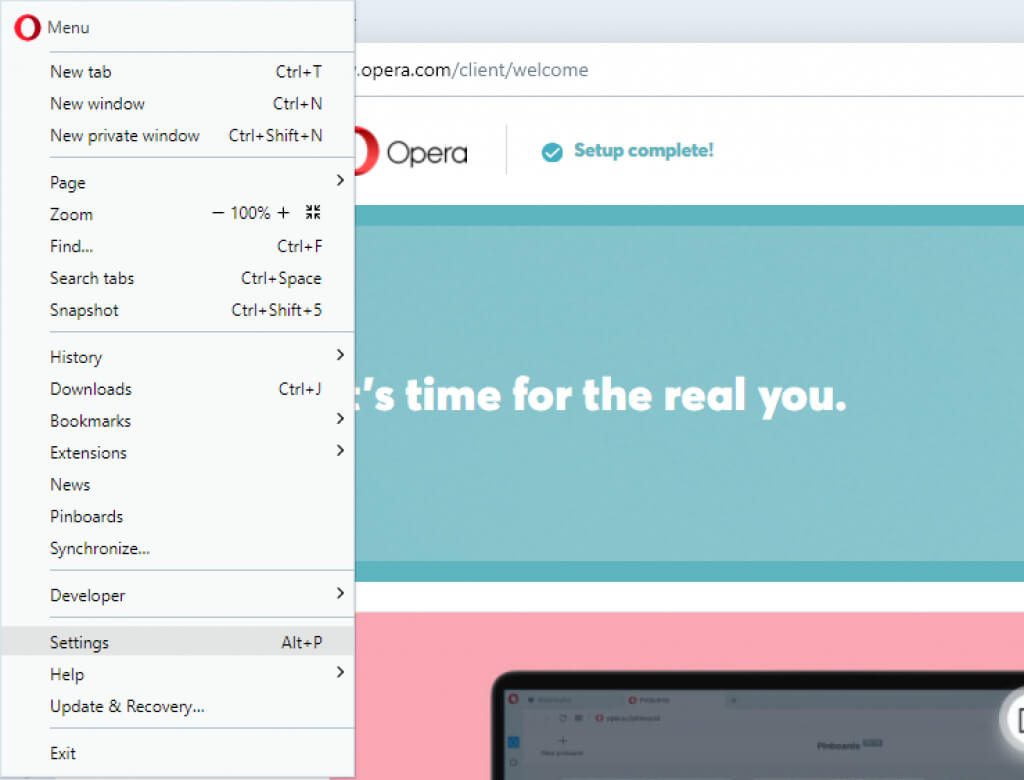Click the Opera logo menu icon

click(27, 27)
